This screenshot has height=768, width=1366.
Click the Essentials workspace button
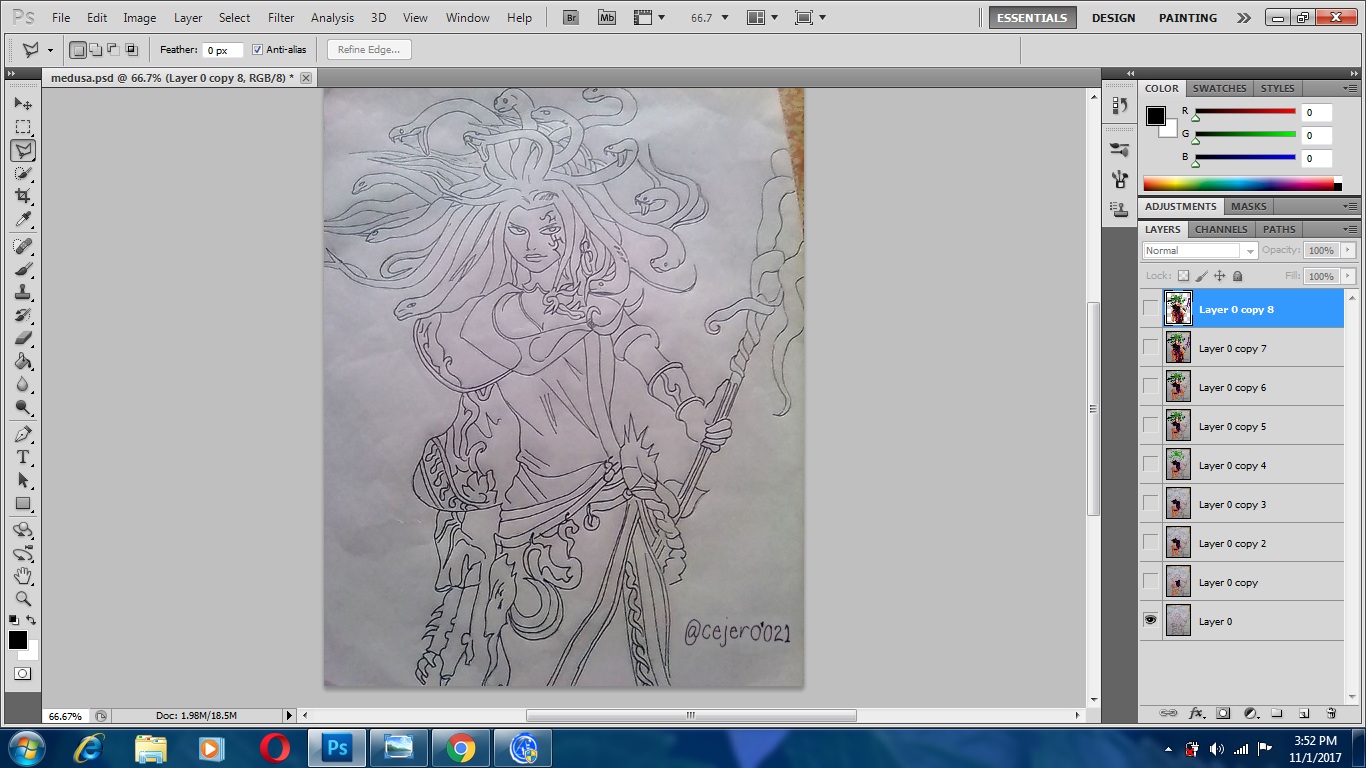point(1033,18)
